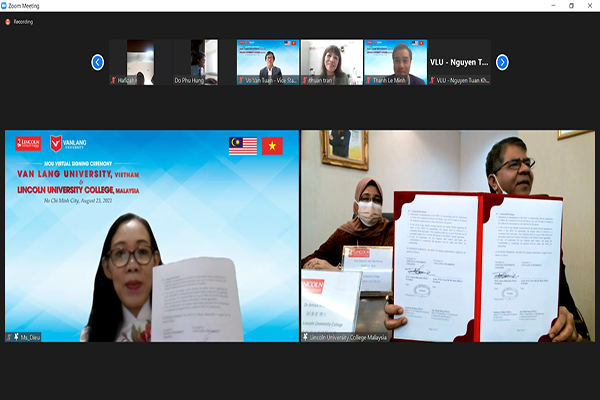Click the VLU - Nguyen Tuan Kh... name label
Image resolution: width=600 pixels, height=400 pixels.
click(463, 80)
